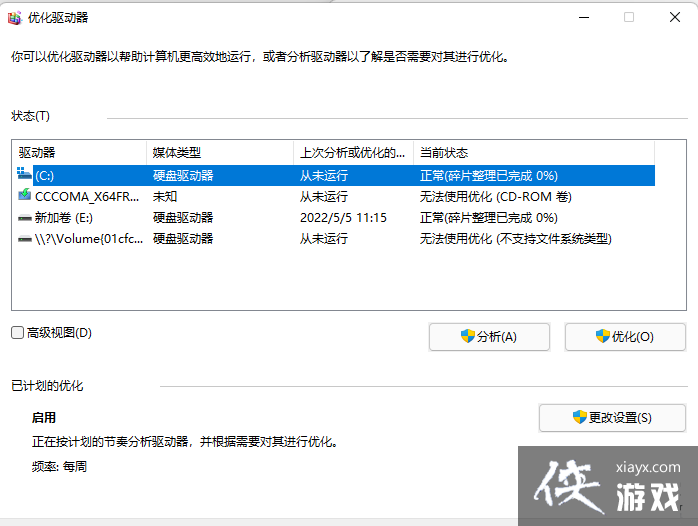
Task: Select the \\?\Volume{01cfc... drive name
Action: pyautogui.click(x=89, y=239)
